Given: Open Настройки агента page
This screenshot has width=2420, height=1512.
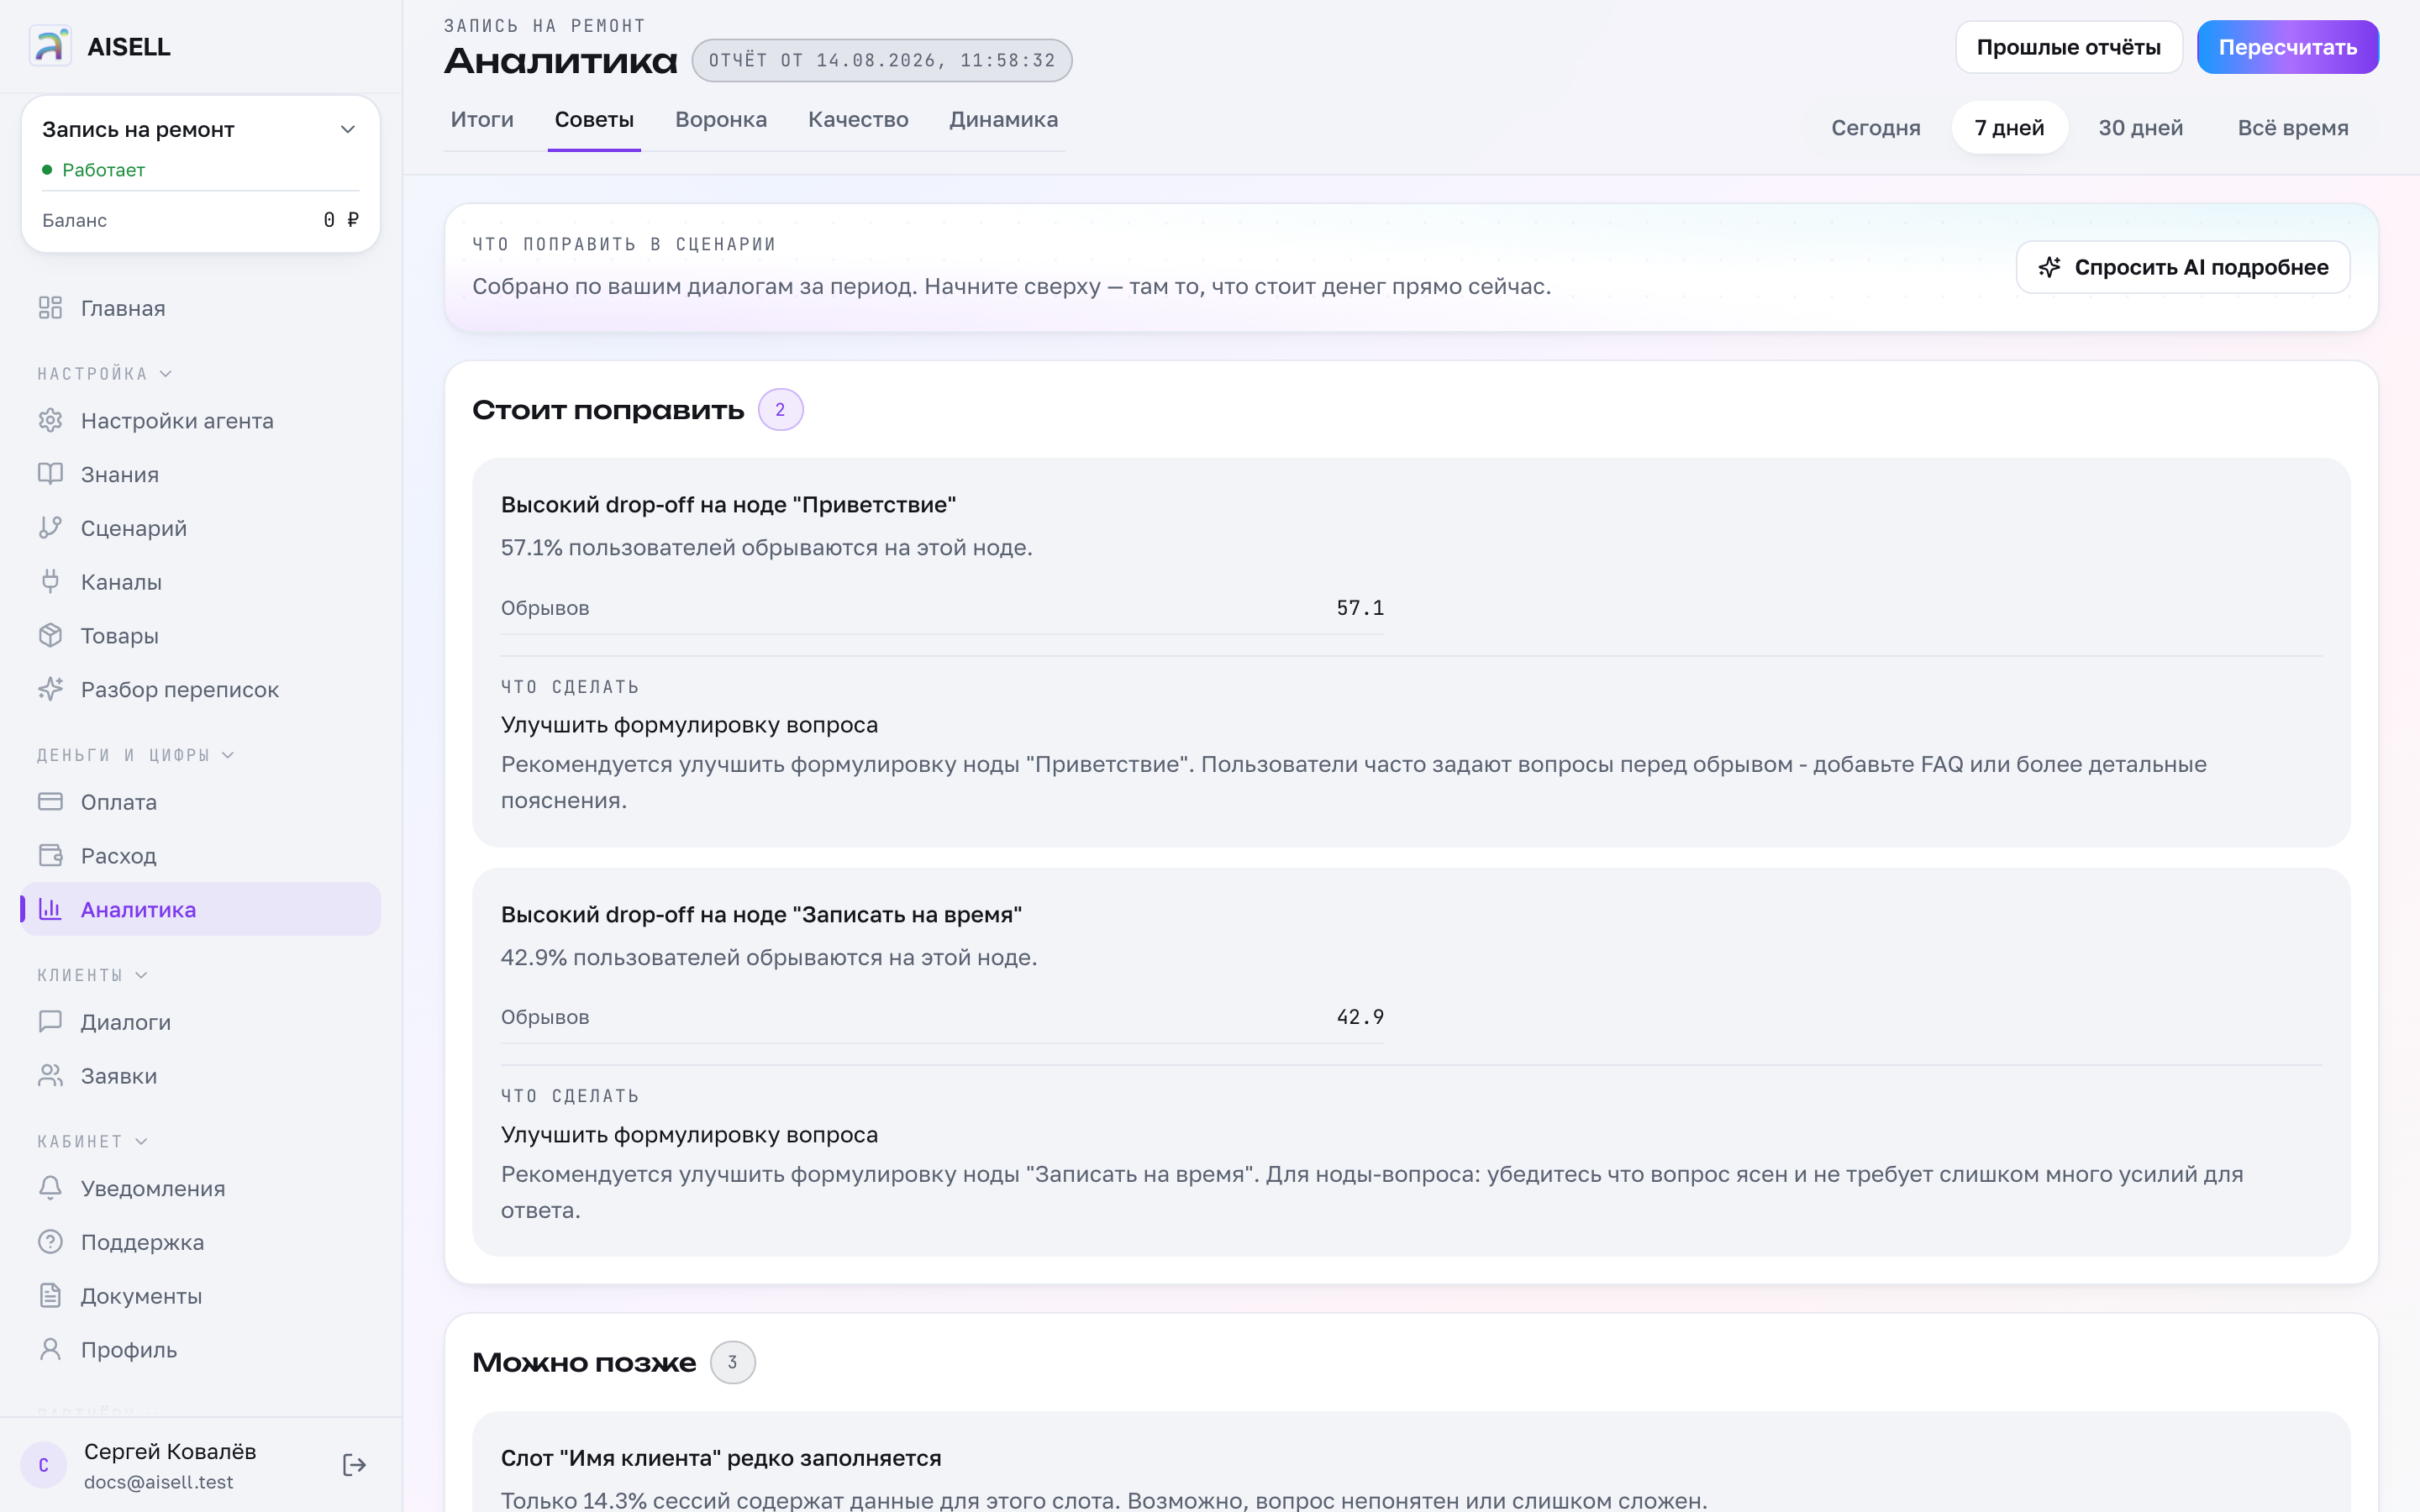Looking at the screenshot, I should pos(200,421).
